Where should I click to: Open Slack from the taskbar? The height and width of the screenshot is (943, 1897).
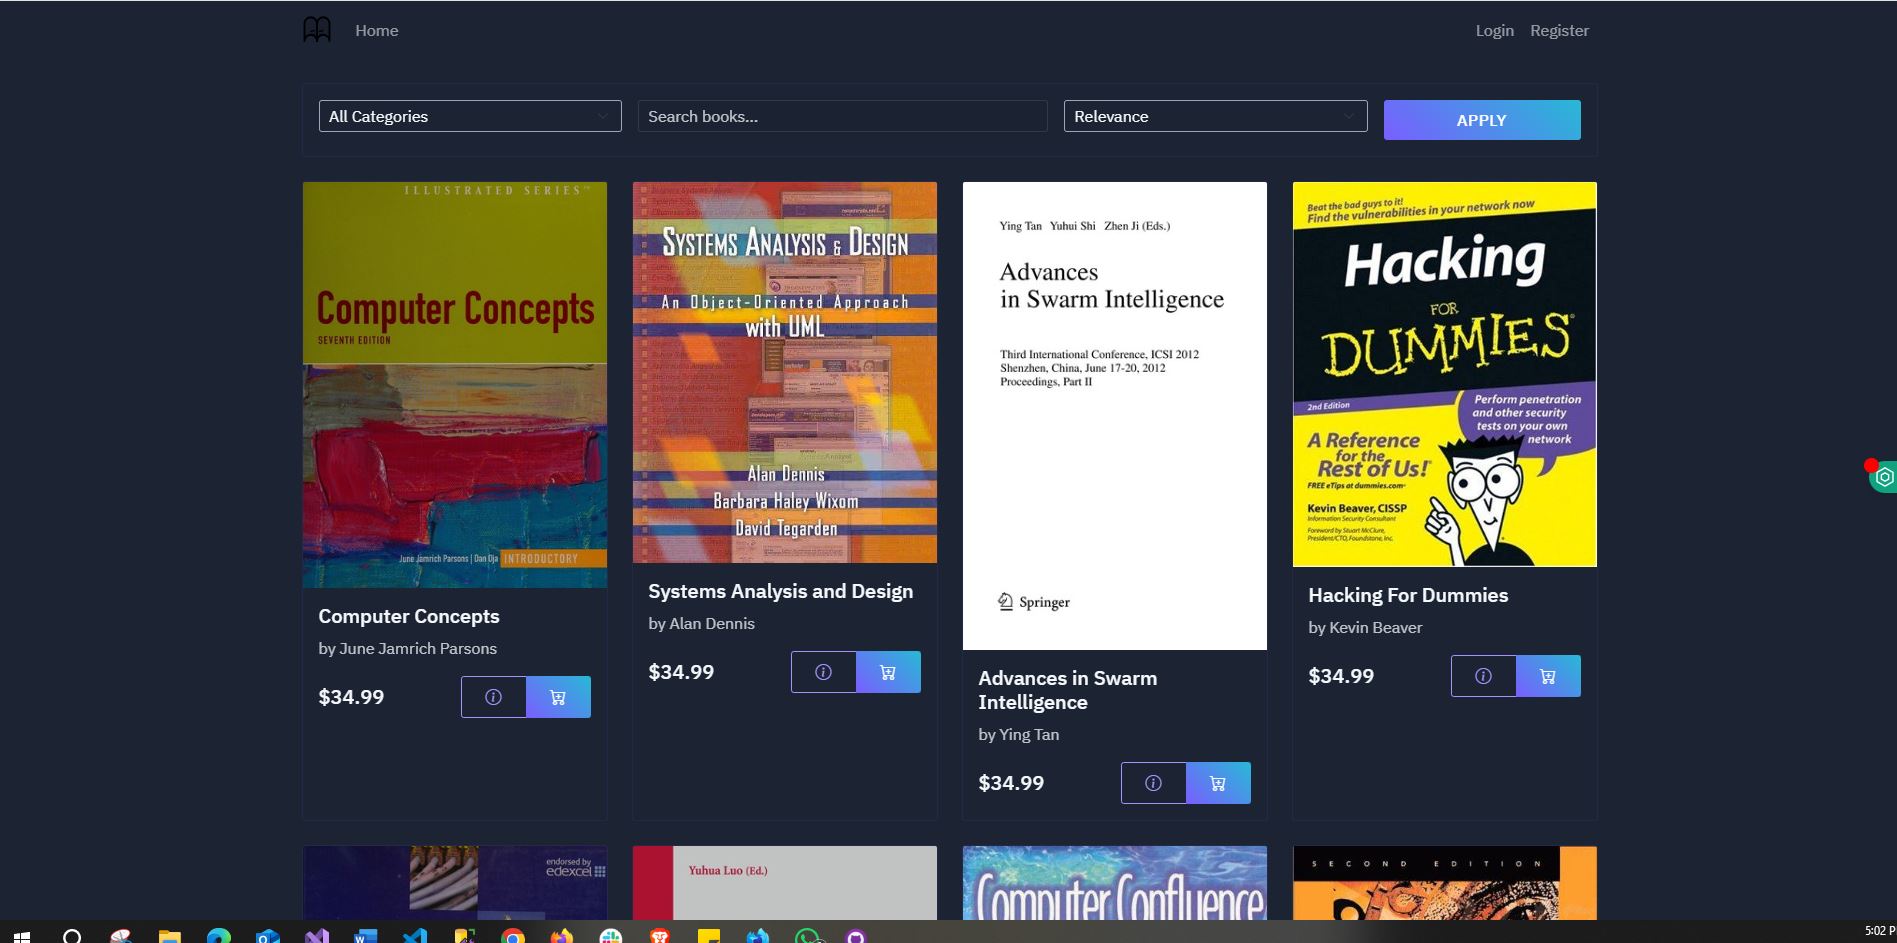(x=610, y=937)
